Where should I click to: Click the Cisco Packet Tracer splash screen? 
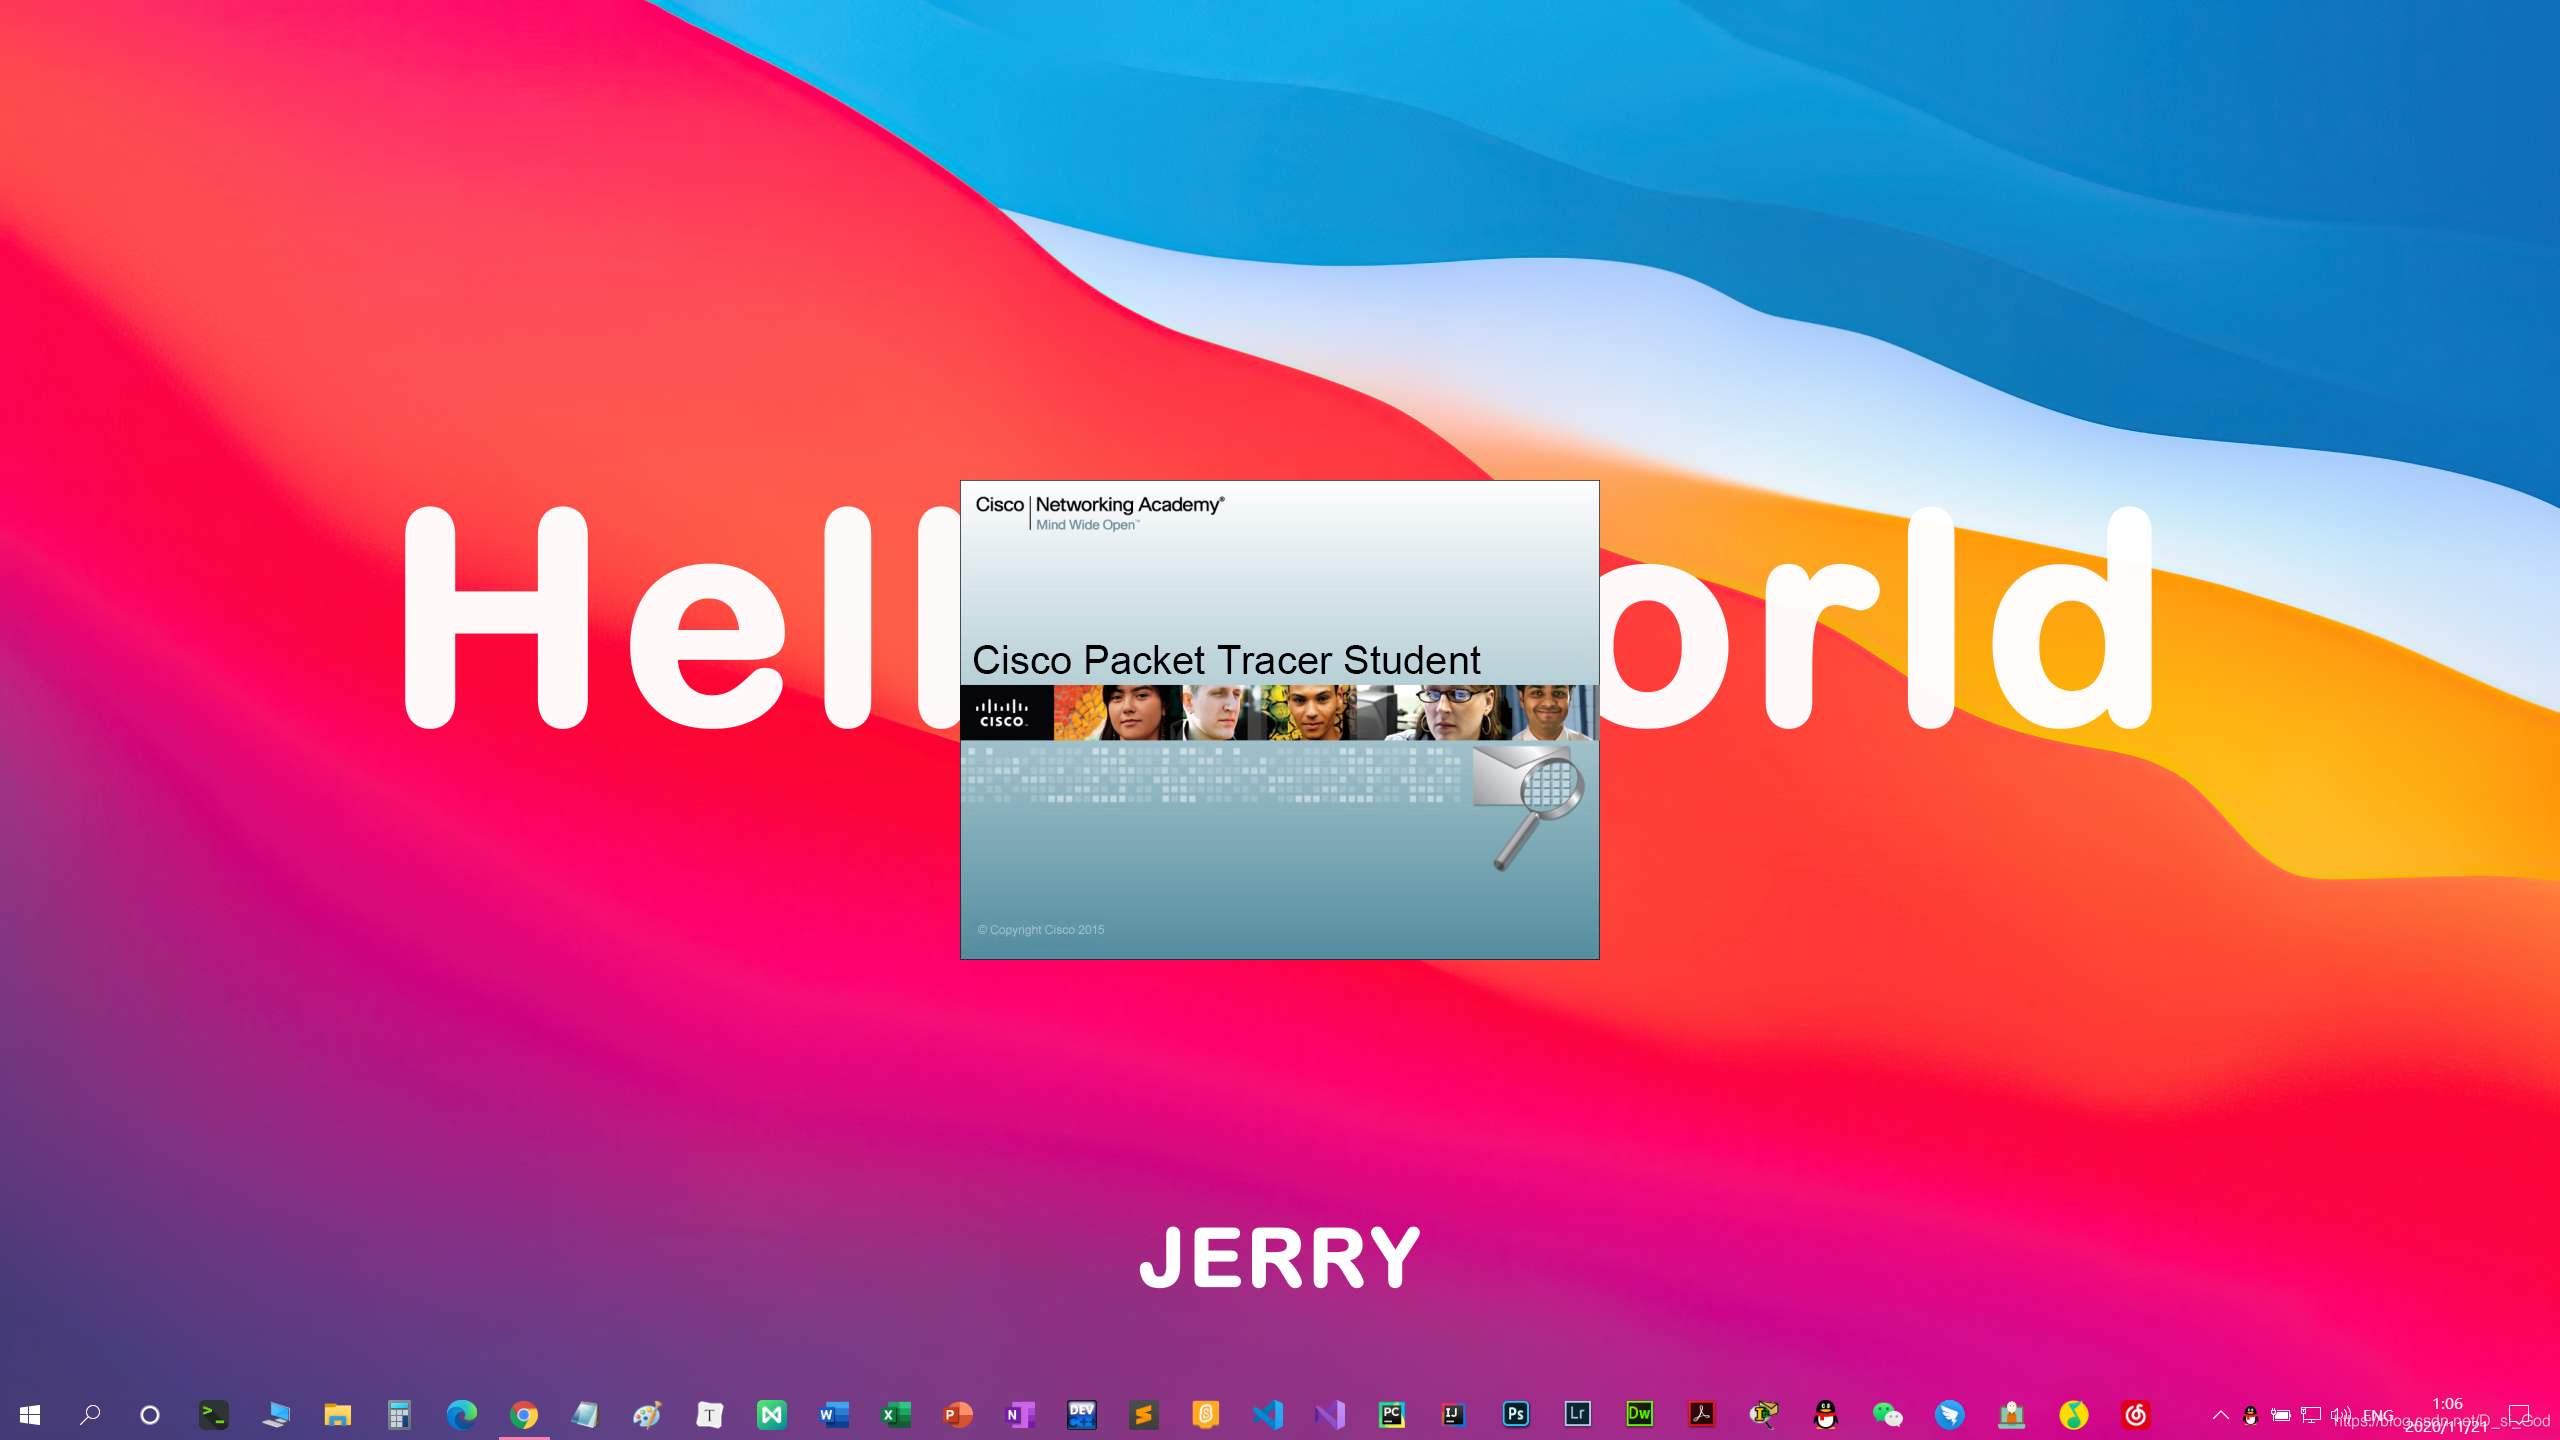pyautogui.click(x=1279, y=720)
